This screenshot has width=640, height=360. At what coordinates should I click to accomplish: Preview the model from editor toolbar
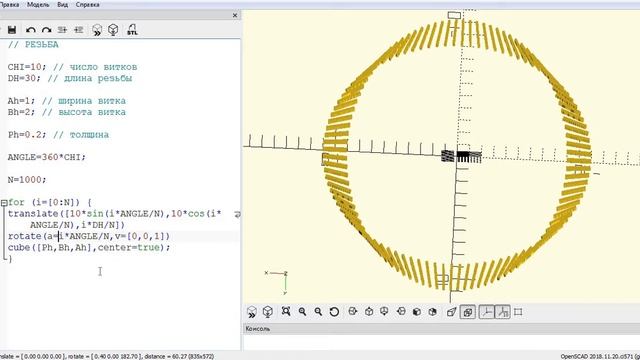pos(97,30)
